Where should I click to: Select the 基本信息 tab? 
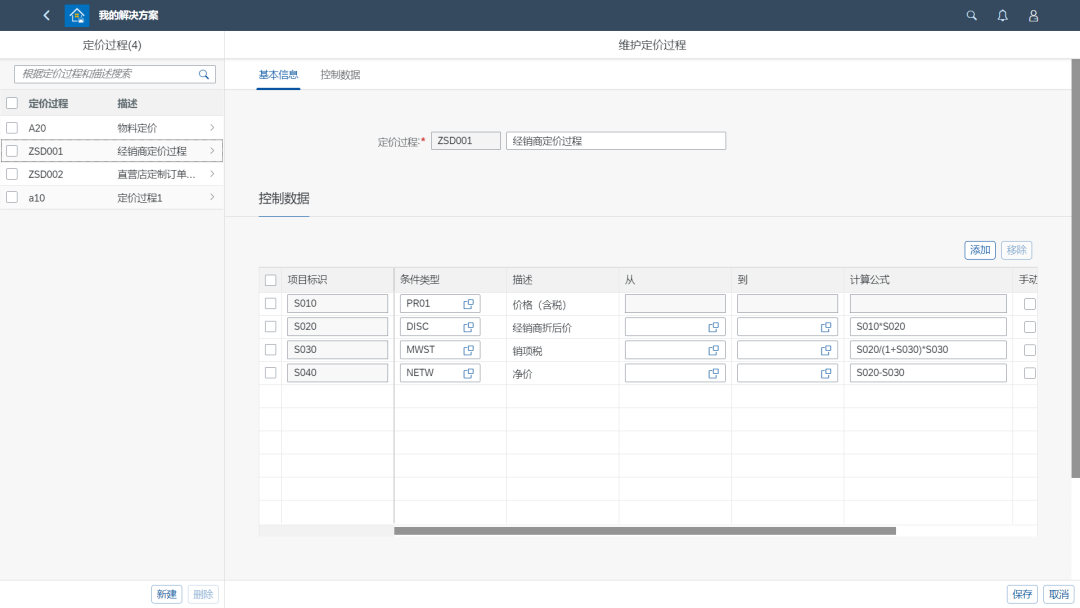click(278, 75)
